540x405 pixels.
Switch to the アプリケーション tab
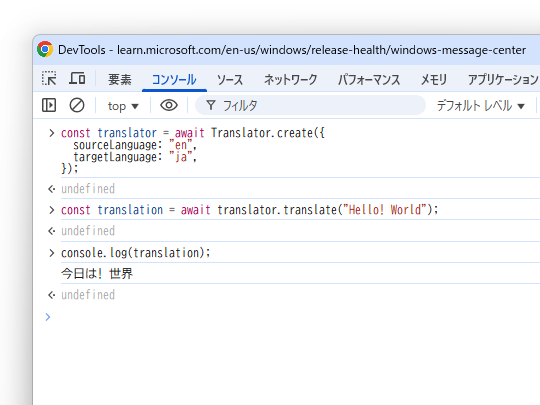point(503,80)
